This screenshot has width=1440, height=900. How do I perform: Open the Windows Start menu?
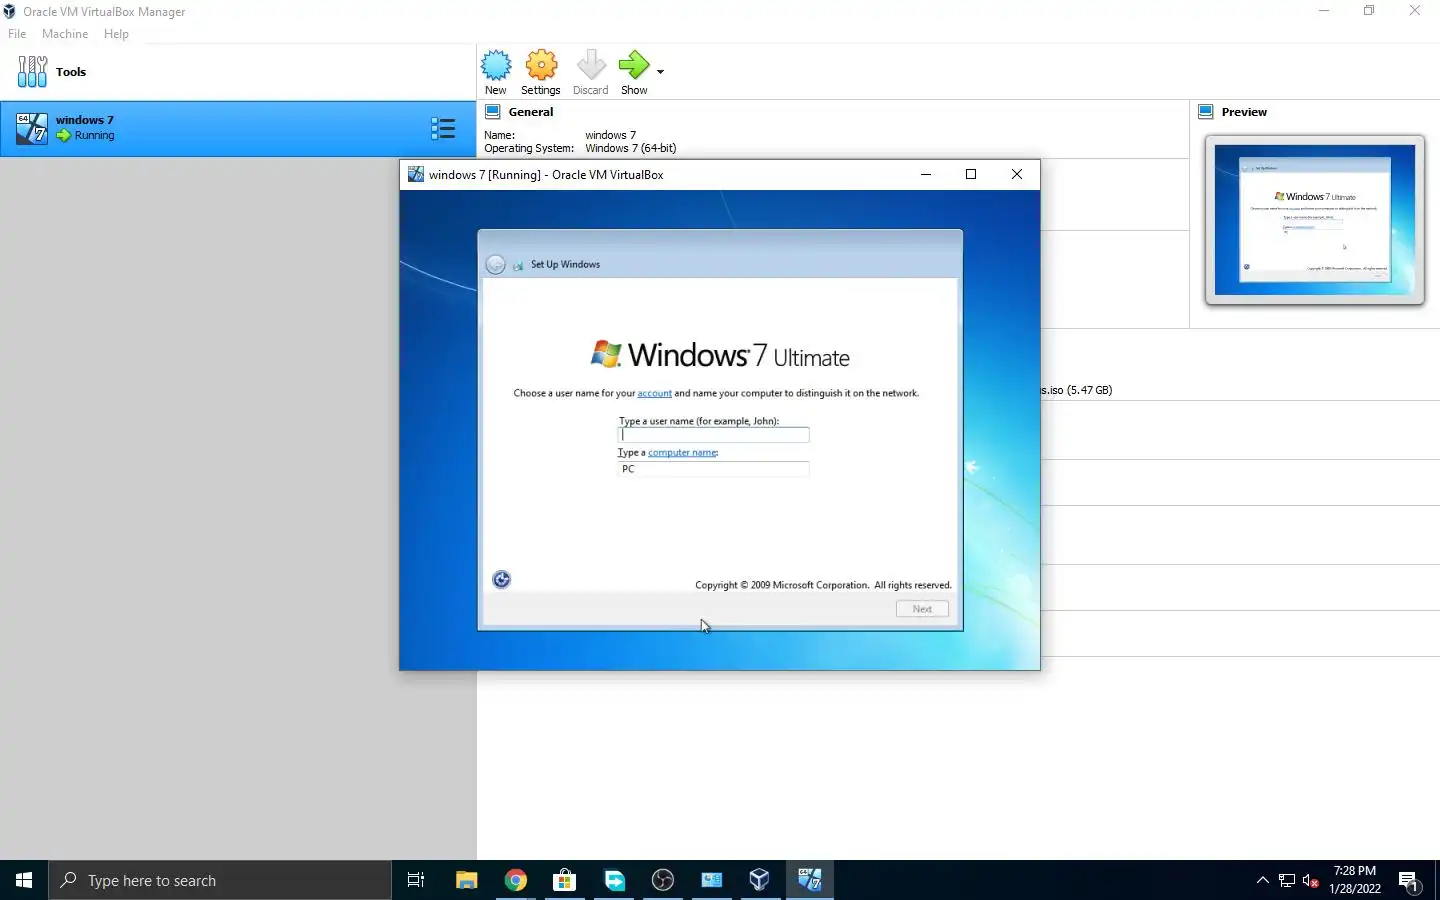[x=24, y=880]
